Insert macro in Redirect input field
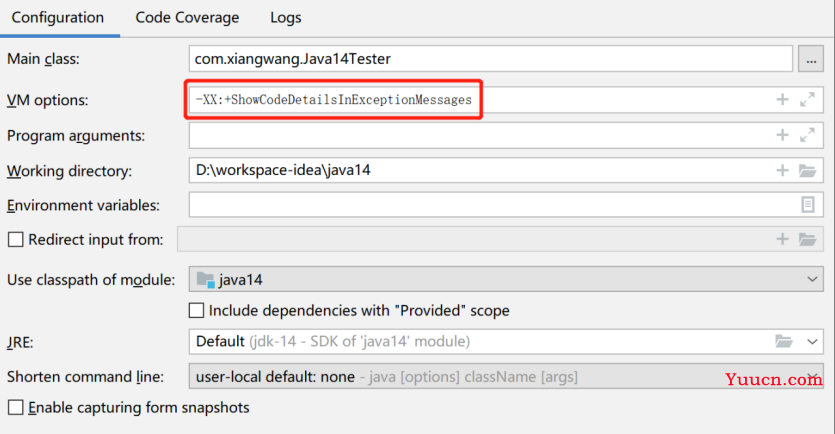This screenshot has width=835, height=434. pyautogui.click(x=782, y=239)
